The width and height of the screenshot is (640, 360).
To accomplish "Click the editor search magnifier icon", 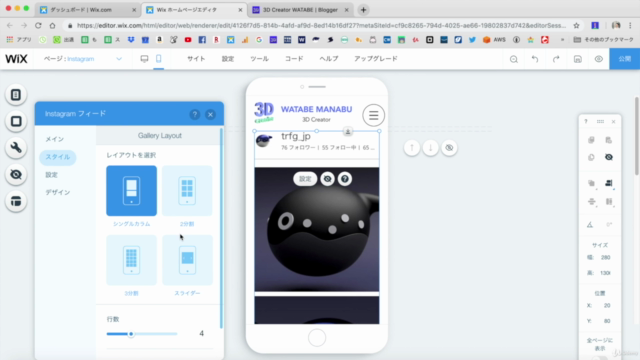I will click(514, 59).
